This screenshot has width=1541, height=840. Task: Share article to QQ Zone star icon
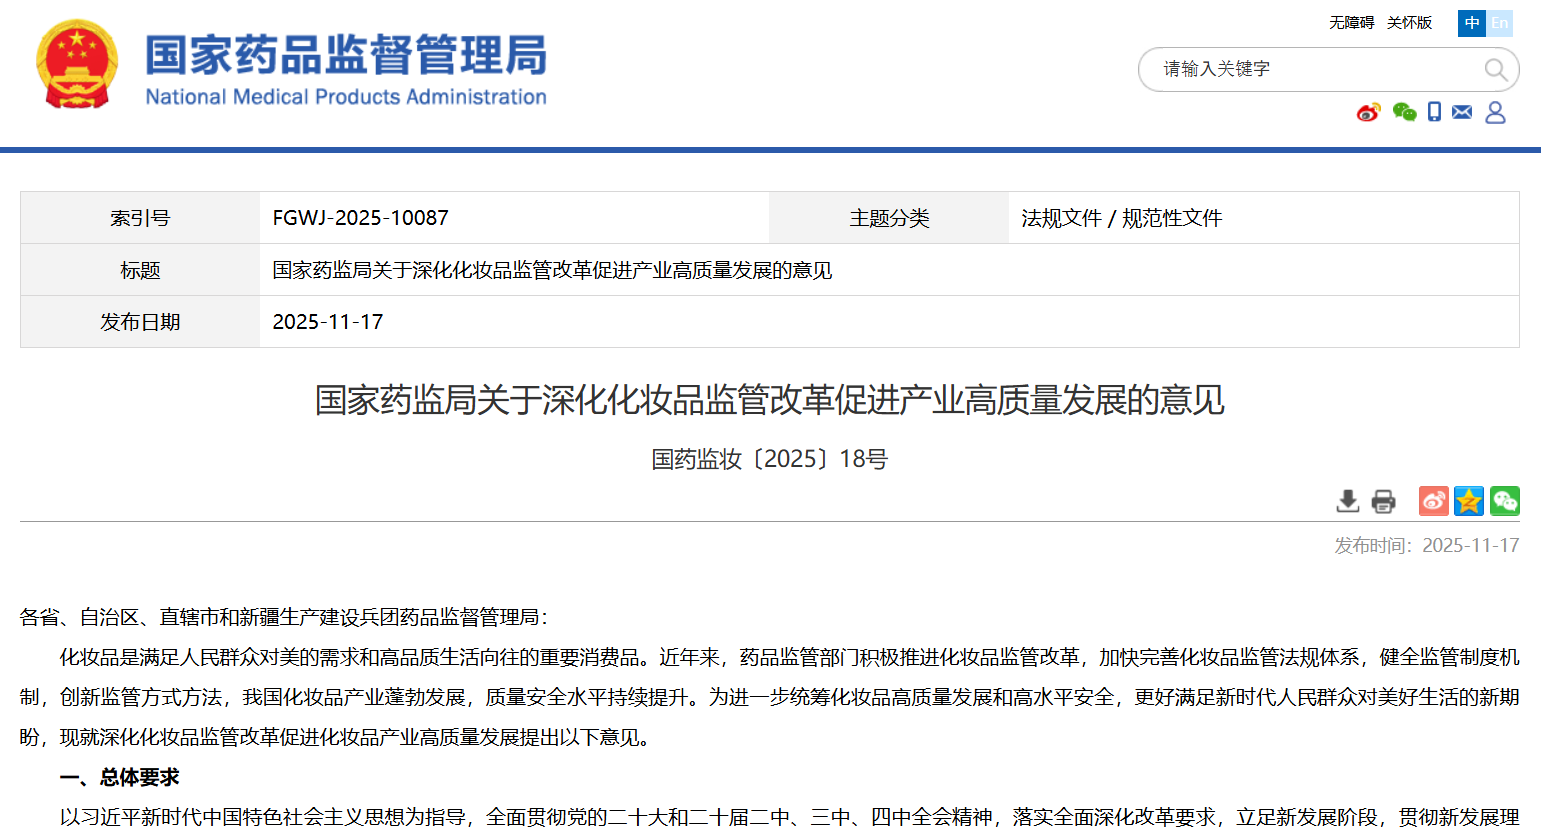click(1469, 501)
